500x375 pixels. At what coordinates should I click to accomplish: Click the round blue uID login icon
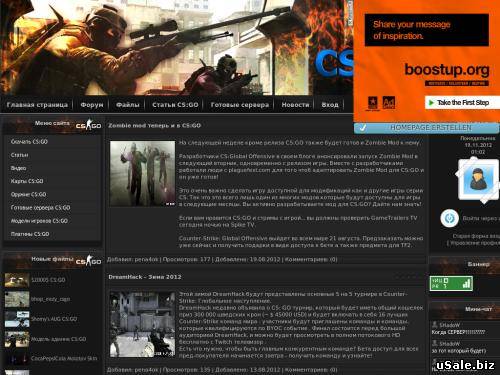(x=449, y=218)
